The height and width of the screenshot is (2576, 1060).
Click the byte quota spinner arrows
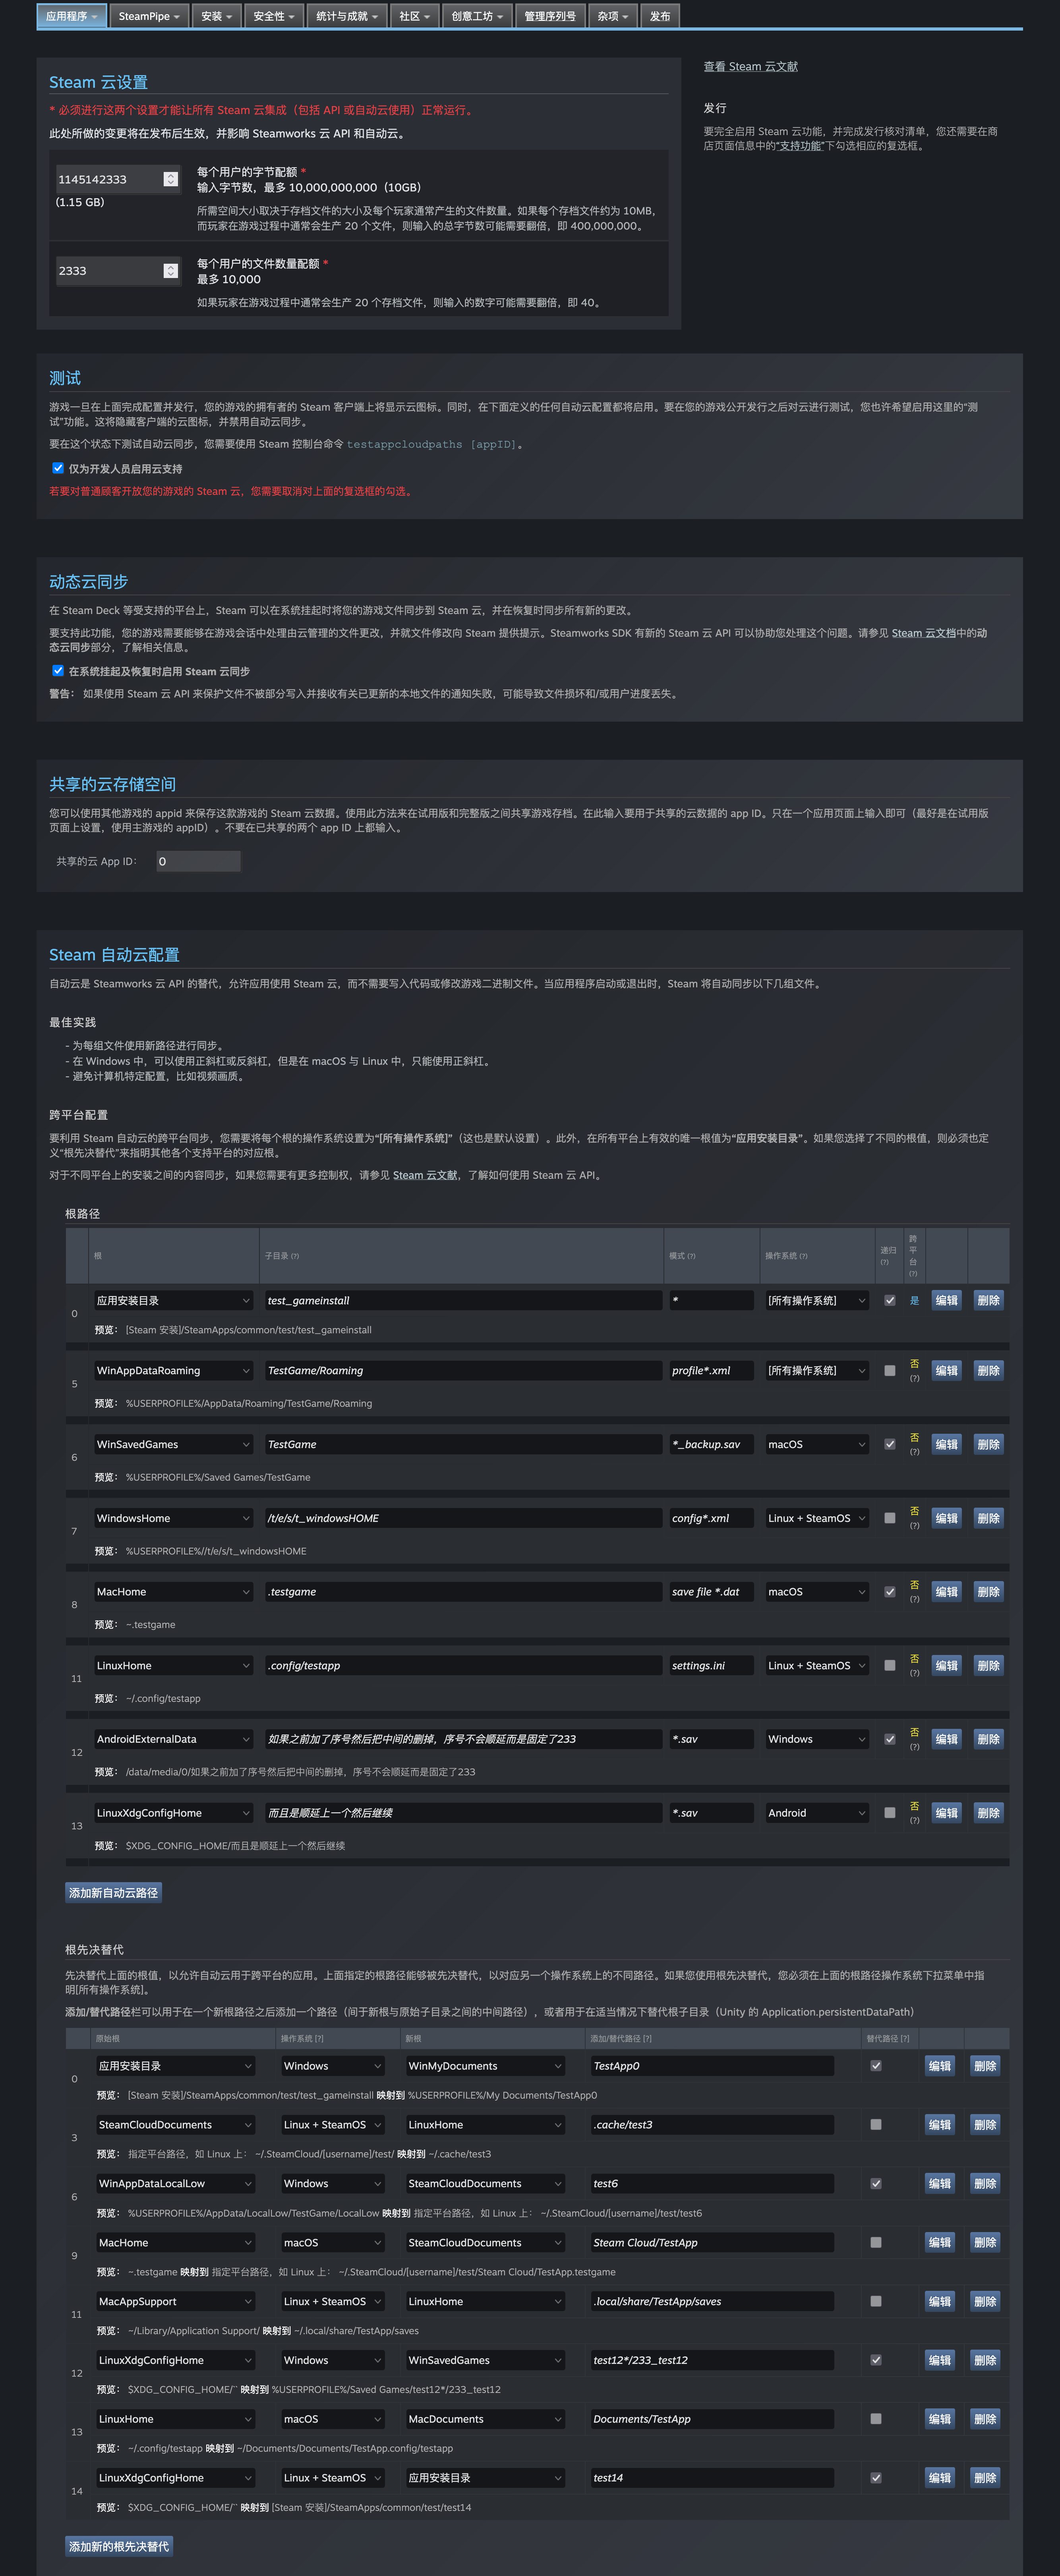(171, 179)
